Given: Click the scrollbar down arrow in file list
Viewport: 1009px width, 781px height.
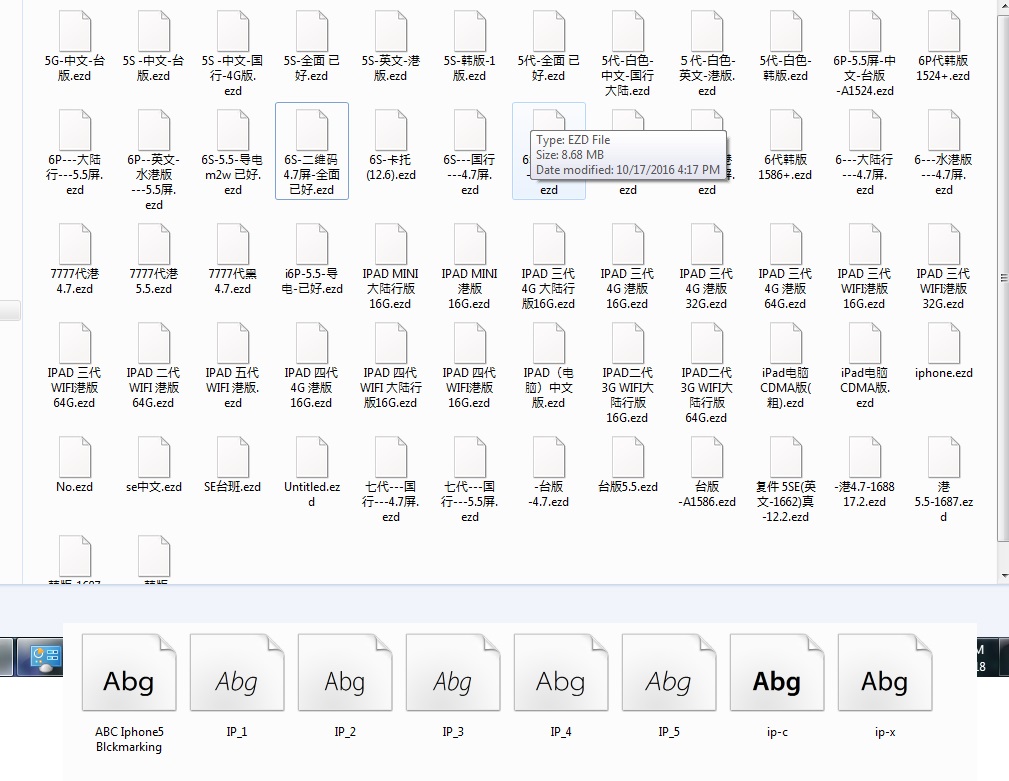Looking at the screenshot, I should (x=1003, y=573).
